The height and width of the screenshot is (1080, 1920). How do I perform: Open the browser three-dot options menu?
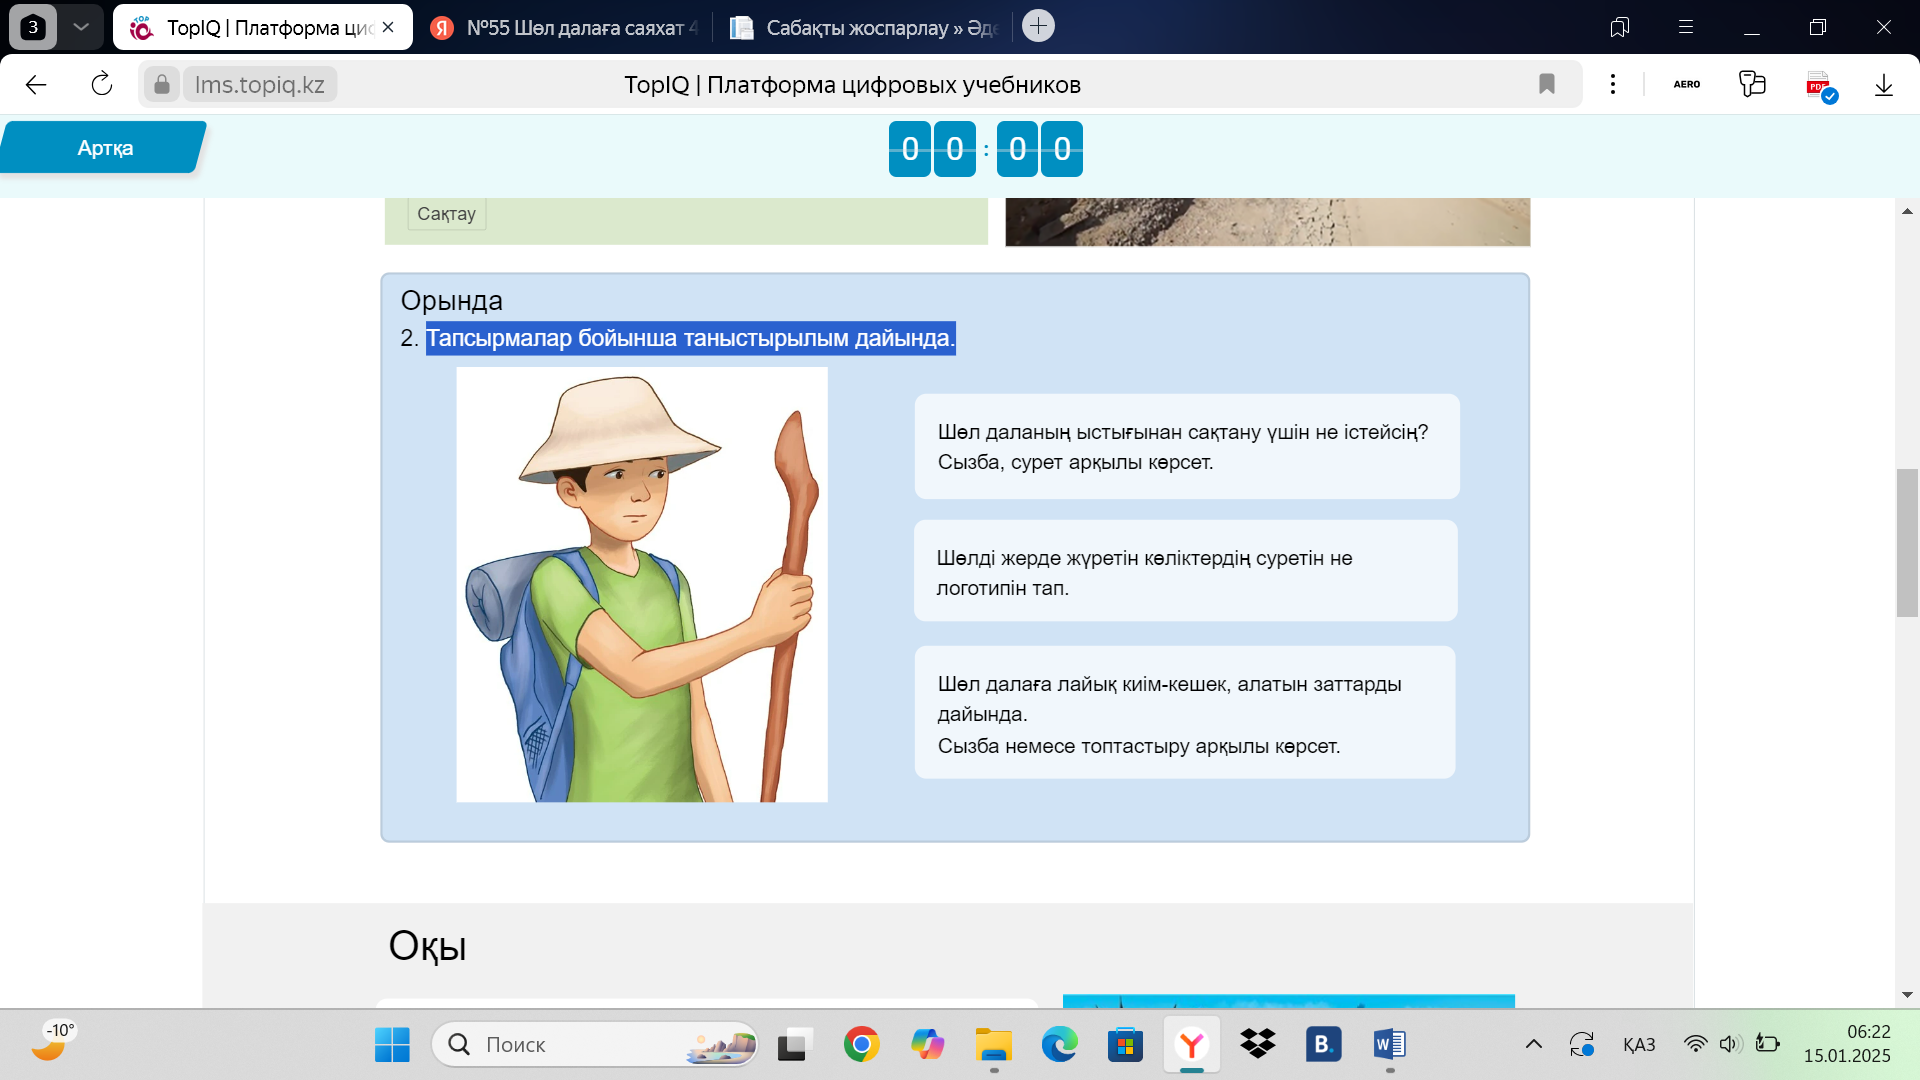(x=1613, y=85)
